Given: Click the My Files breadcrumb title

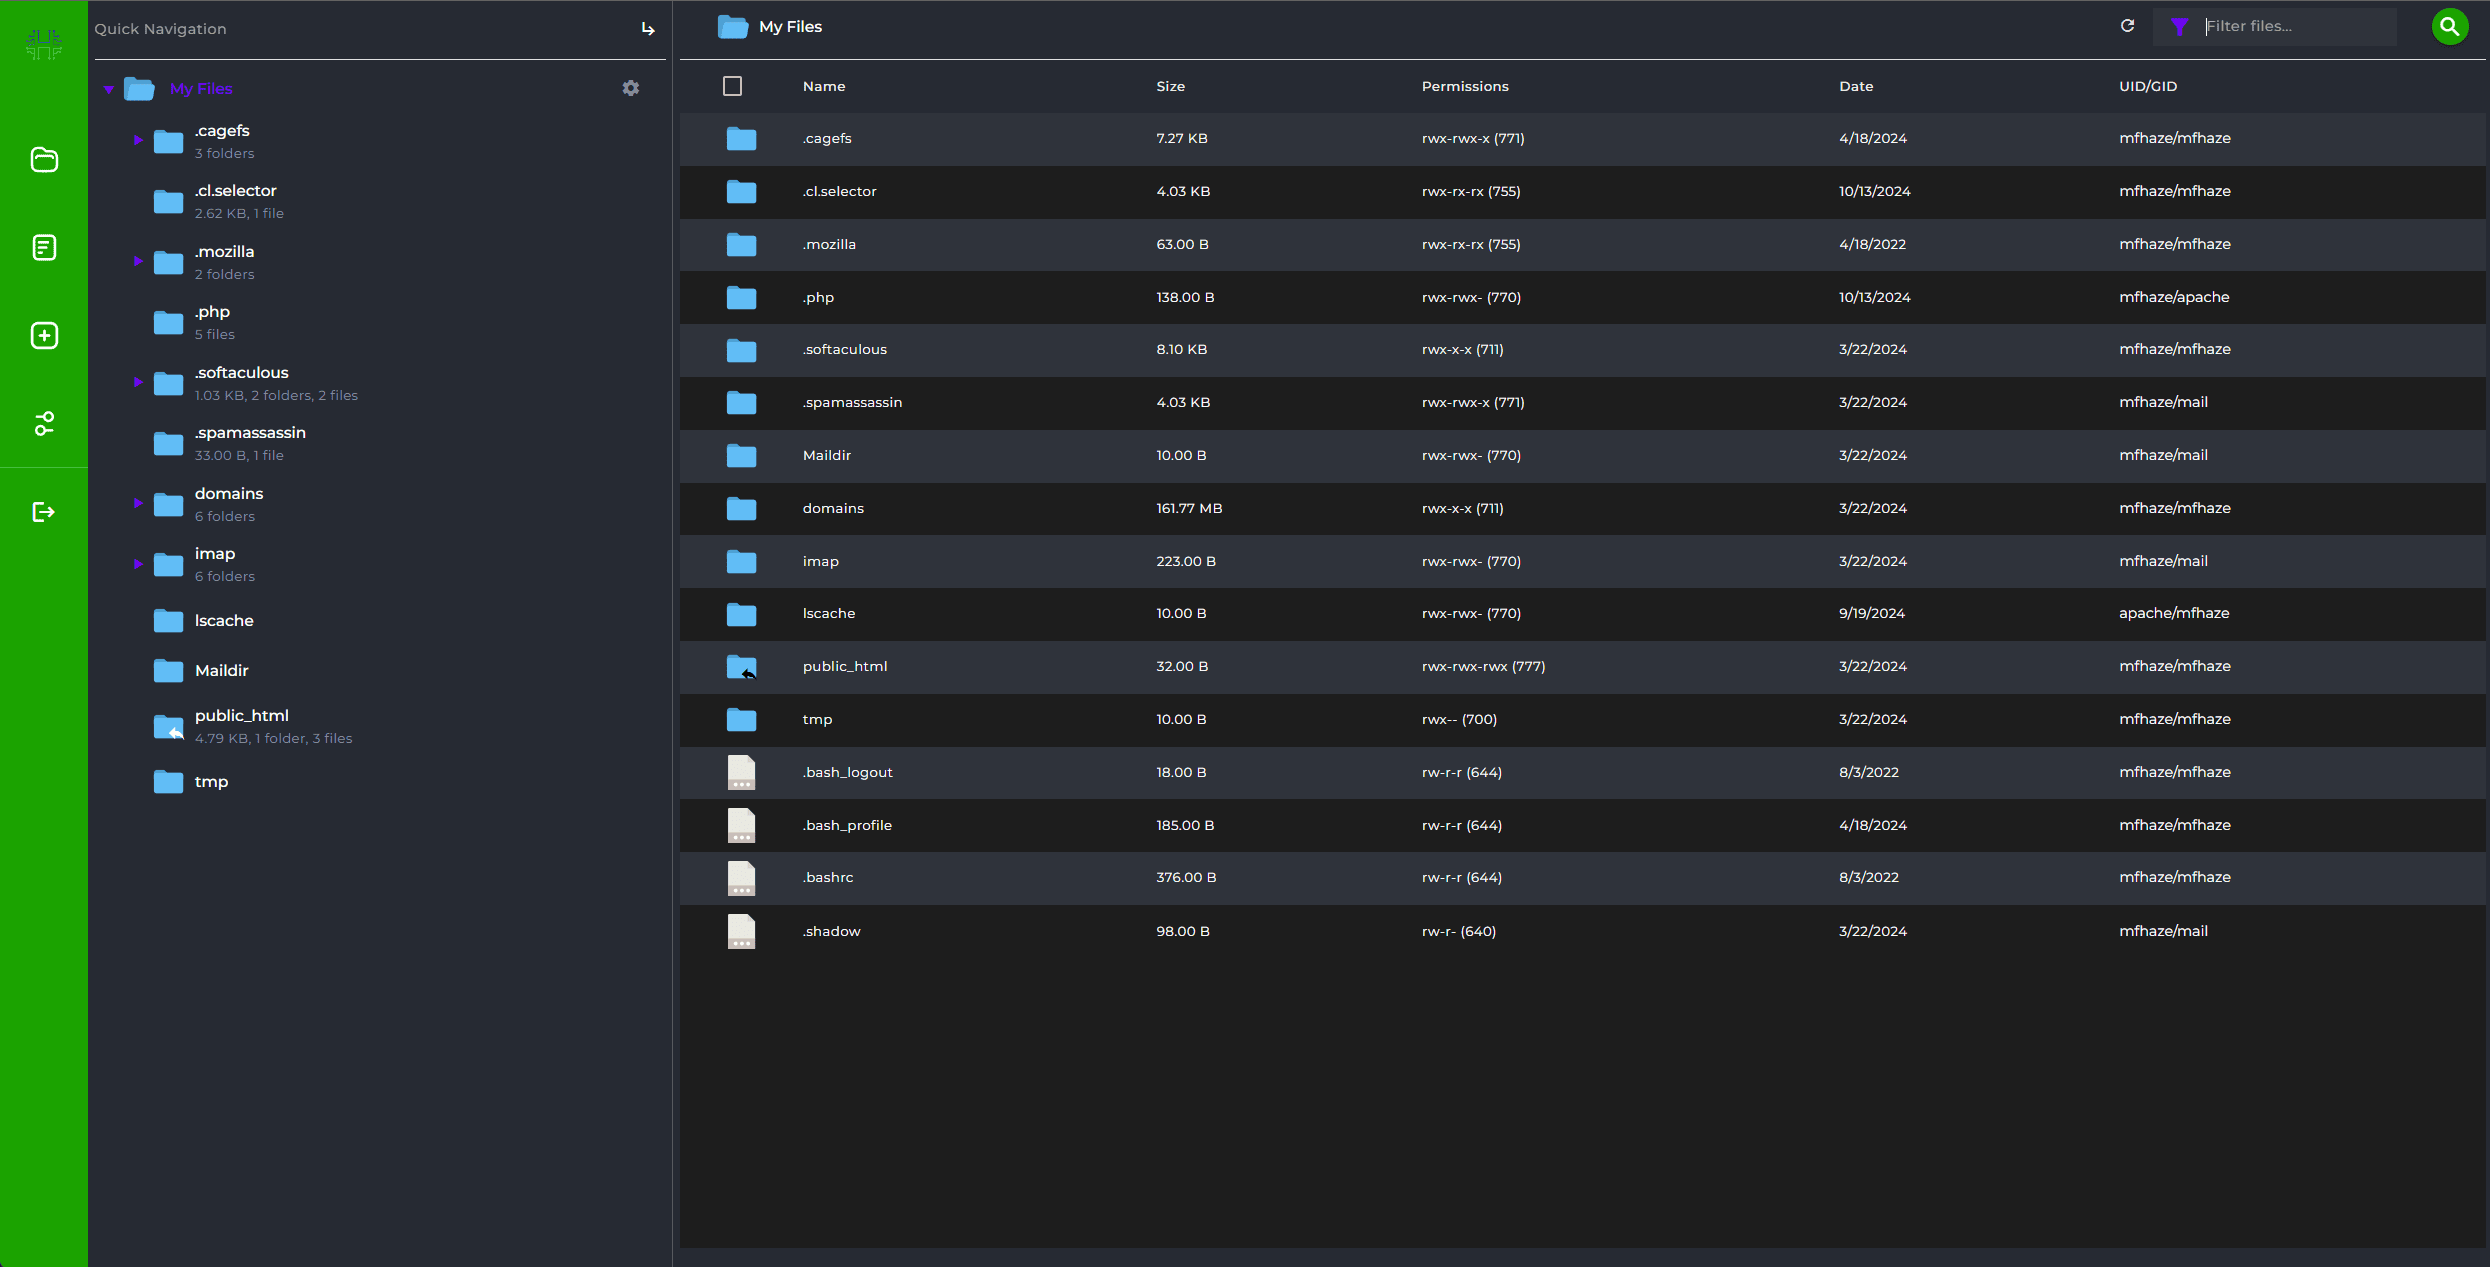Looking at the screenshot, I should (790, 27).
